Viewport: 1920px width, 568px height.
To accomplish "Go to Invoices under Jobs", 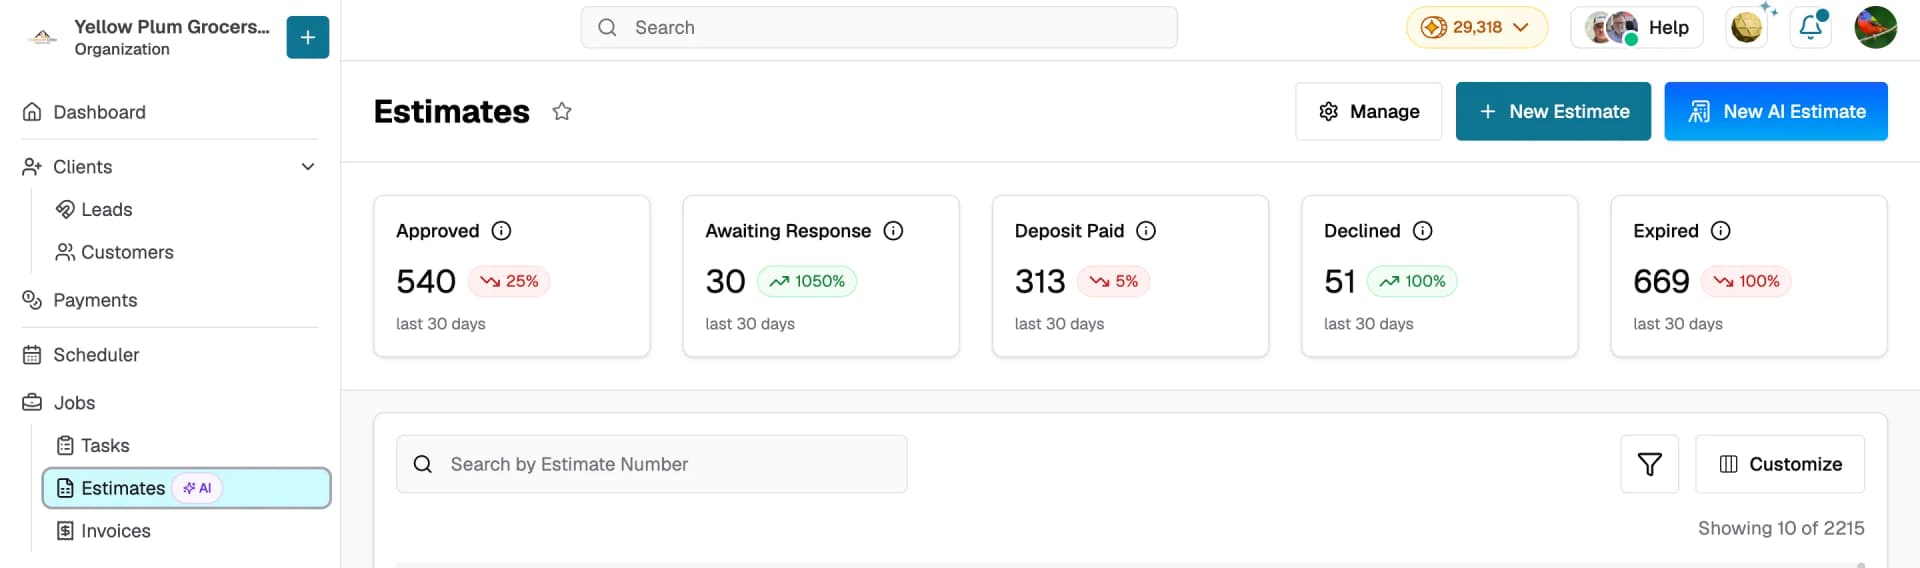I will 116,531.
